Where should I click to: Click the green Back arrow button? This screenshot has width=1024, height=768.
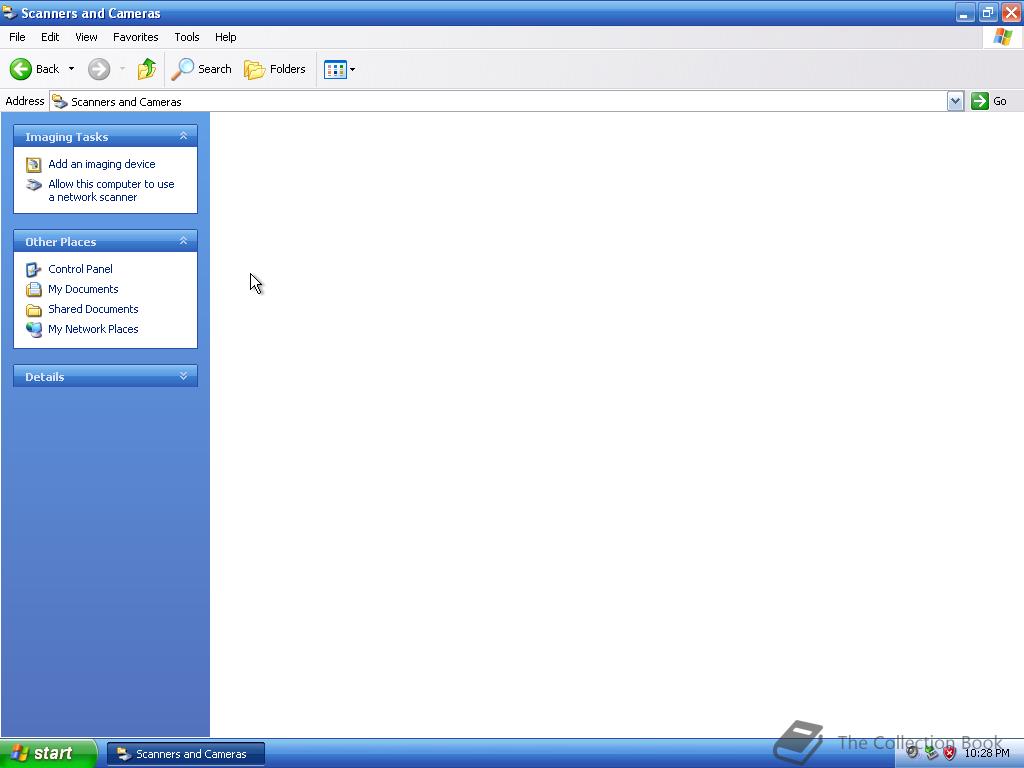pyautogui.click(x=21, y=69)
